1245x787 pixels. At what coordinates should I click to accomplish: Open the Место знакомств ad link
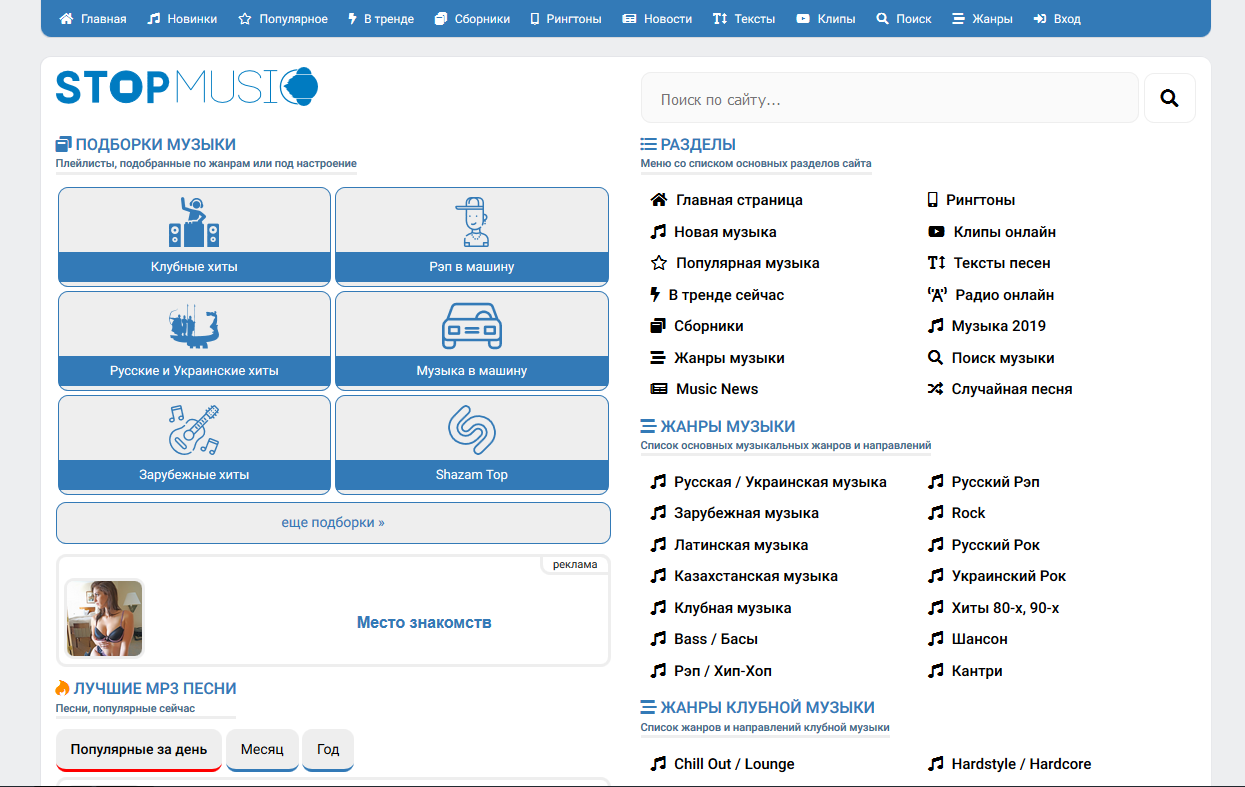tap(424, 622)
